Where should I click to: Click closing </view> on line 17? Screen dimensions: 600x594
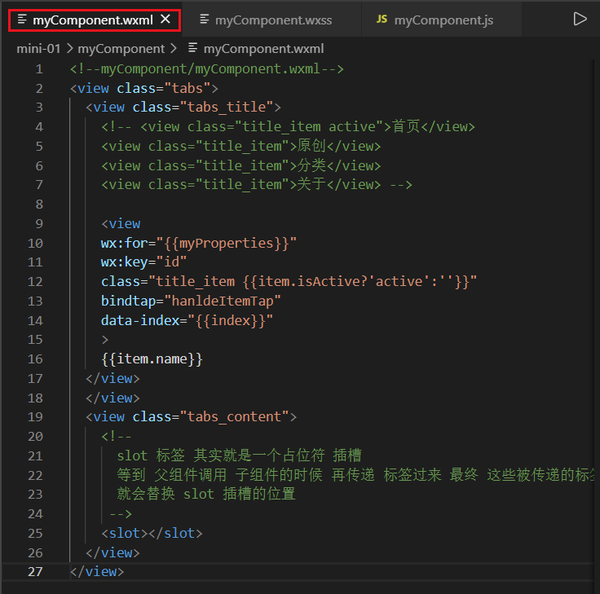click(113, 379)
